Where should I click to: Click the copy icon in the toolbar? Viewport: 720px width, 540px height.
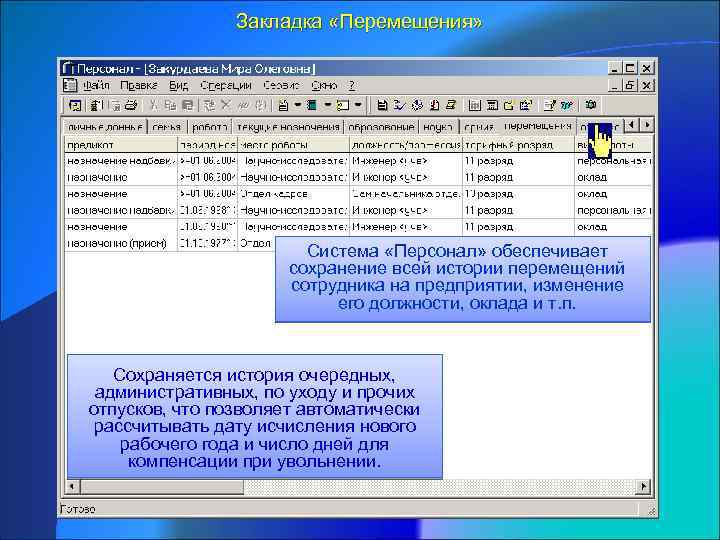click(170, 106)
